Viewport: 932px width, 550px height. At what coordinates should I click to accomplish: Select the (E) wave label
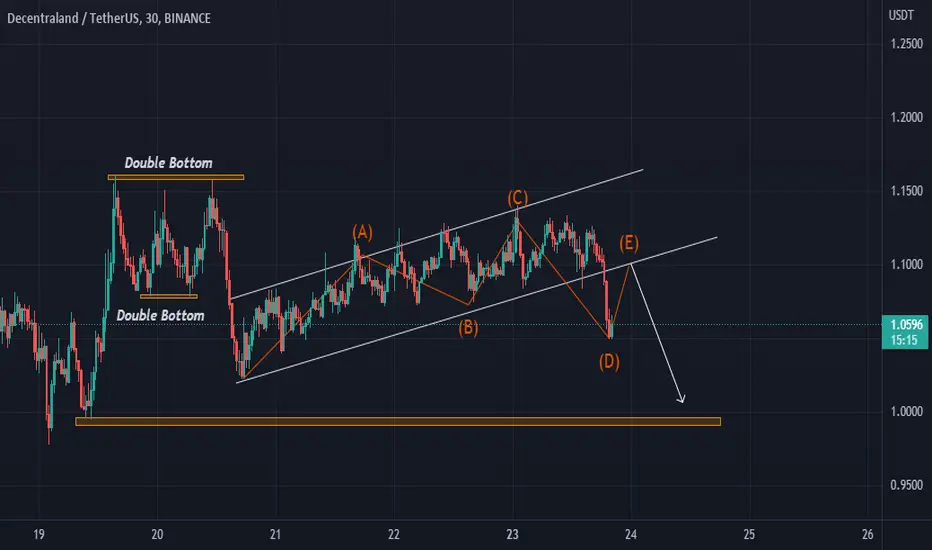click(629, 243)
